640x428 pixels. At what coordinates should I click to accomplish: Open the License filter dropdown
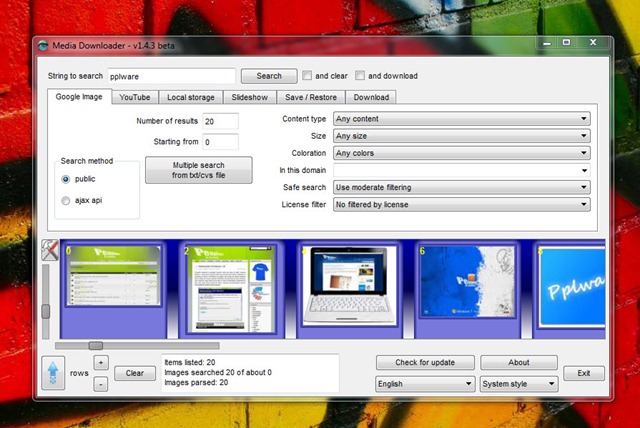[x=462, y=204]
